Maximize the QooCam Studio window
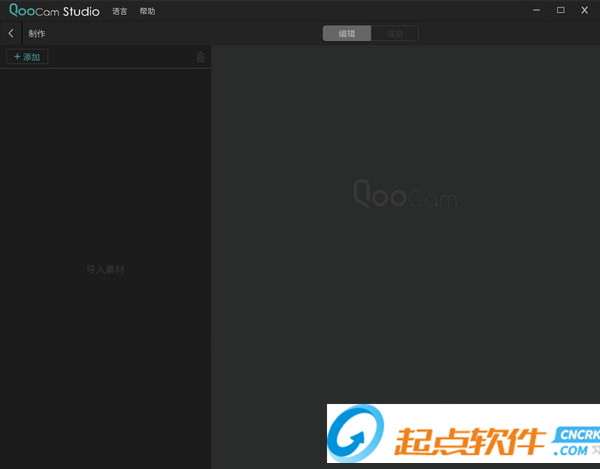 point(561,10)
